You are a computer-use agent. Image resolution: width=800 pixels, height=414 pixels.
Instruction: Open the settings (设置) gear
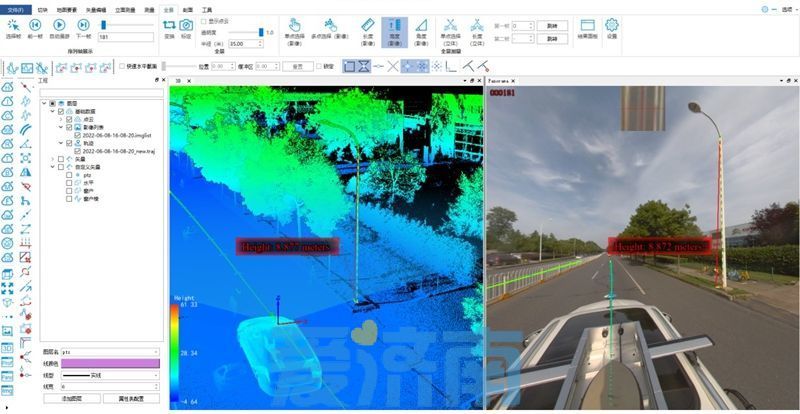point(611,28)
